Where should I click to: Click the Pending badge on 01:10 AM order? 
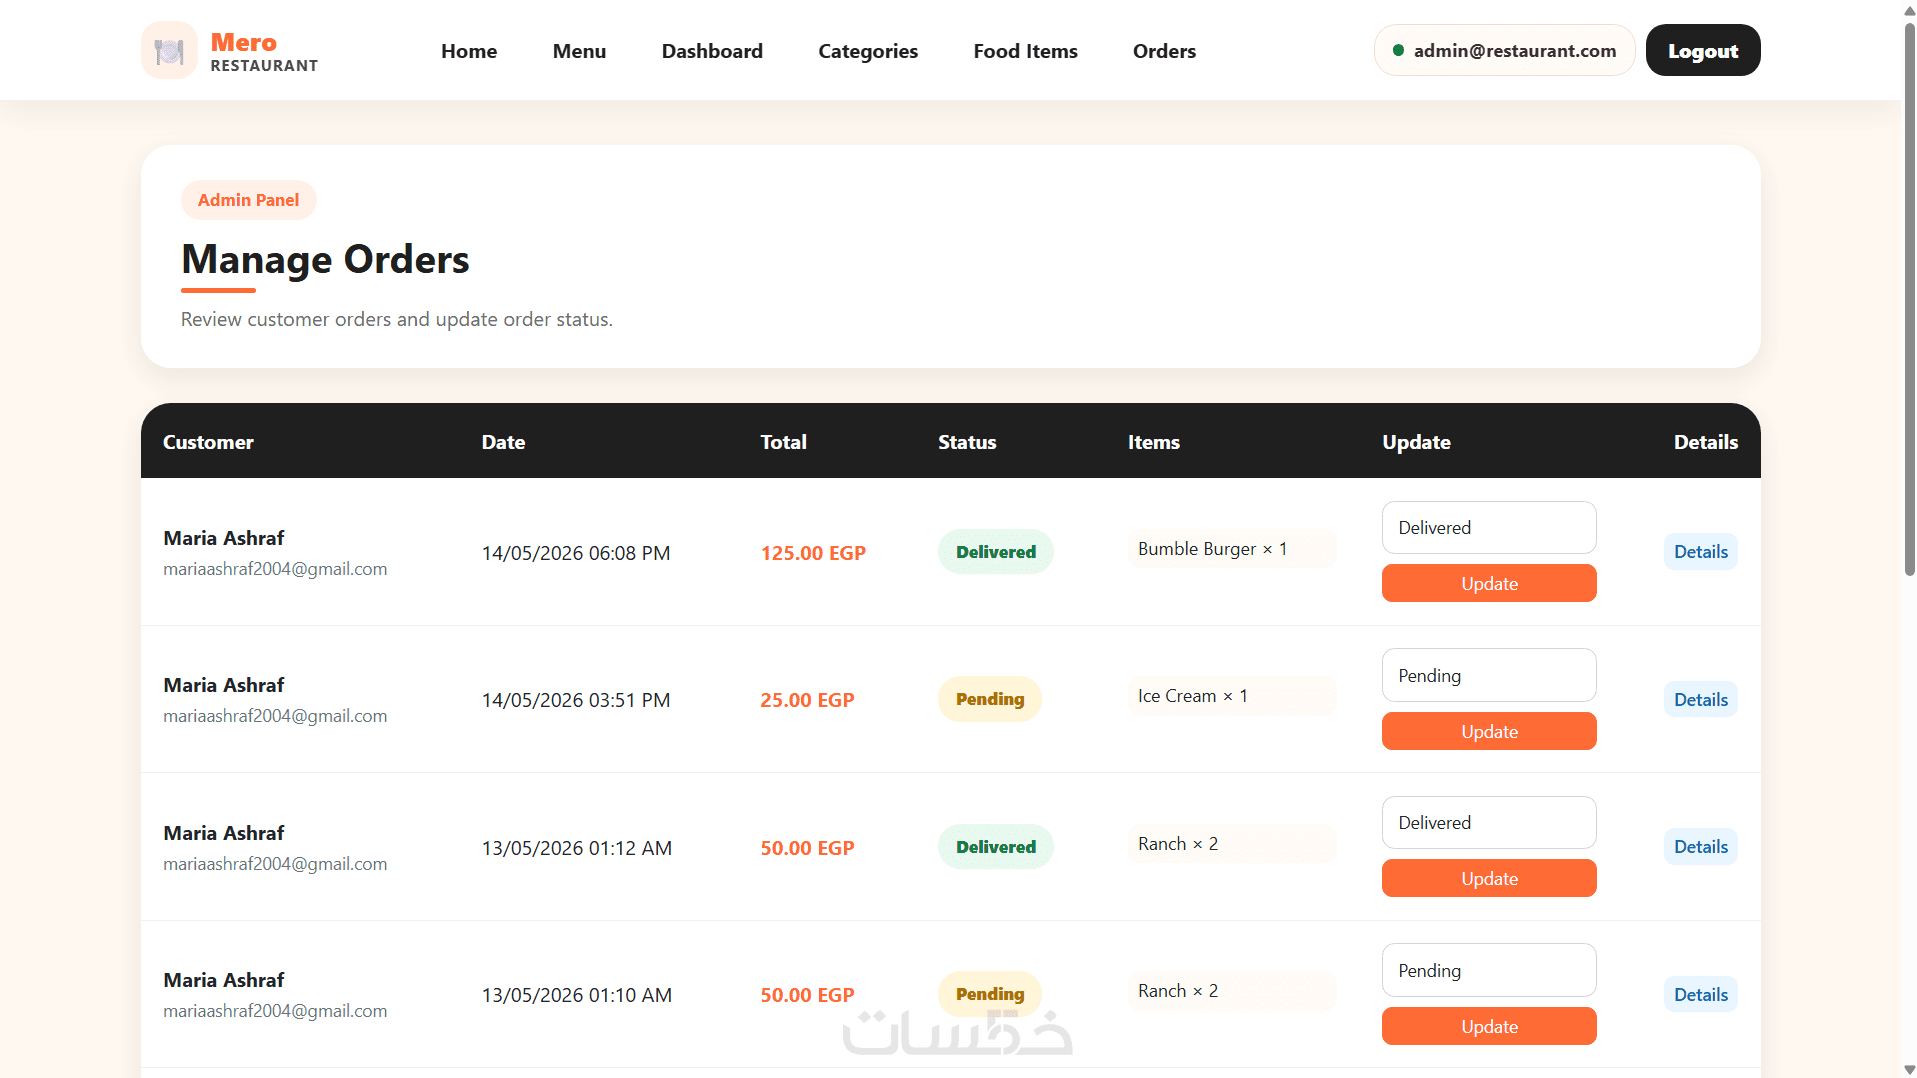(x=990, y=994)
